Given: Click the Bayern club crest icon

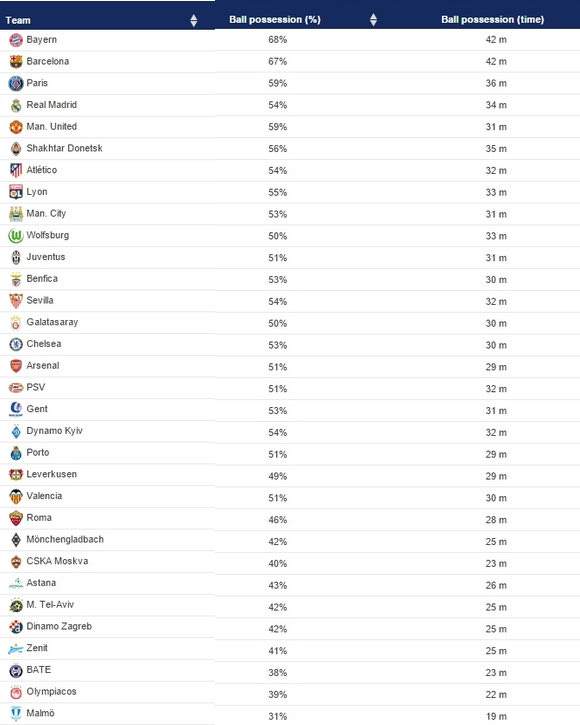Looking at the screenshot, I should (16, 40).
